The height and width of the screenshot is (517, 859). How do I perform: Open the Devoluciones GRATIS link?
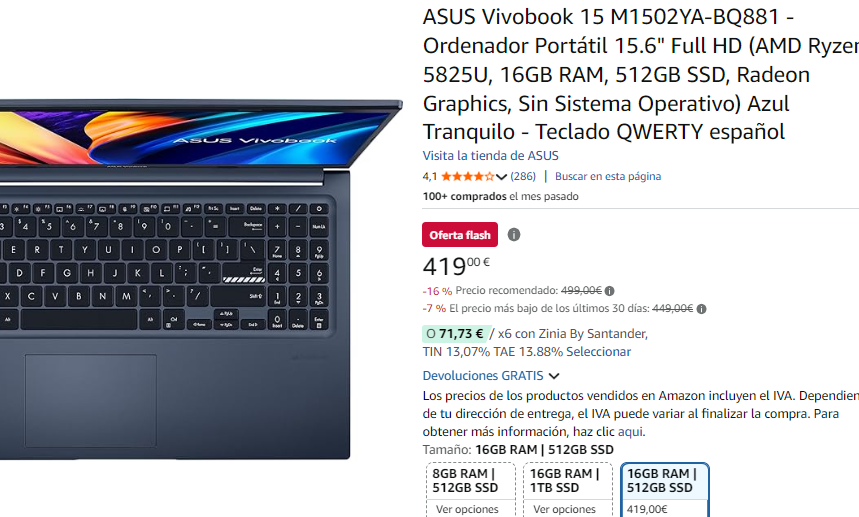pos(483,376)
